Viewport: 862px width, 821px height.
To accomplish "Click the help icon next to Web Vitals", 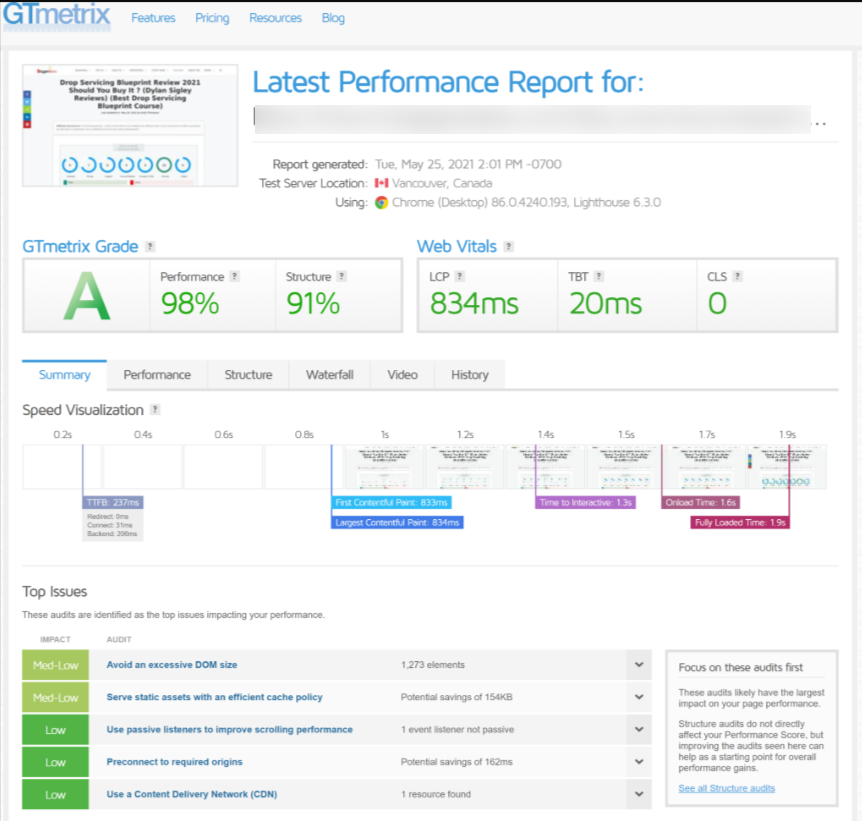I will 509,246.
